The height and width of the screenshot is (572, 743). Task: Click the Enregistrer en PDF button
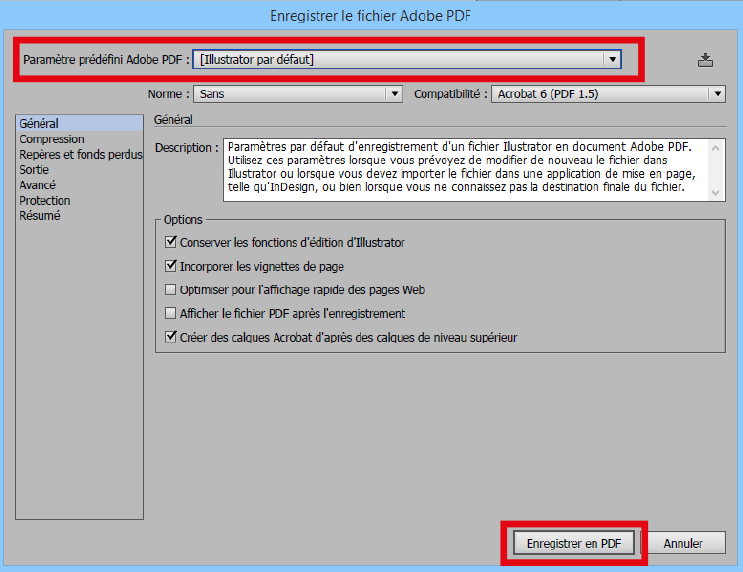[x=574, y=543]
